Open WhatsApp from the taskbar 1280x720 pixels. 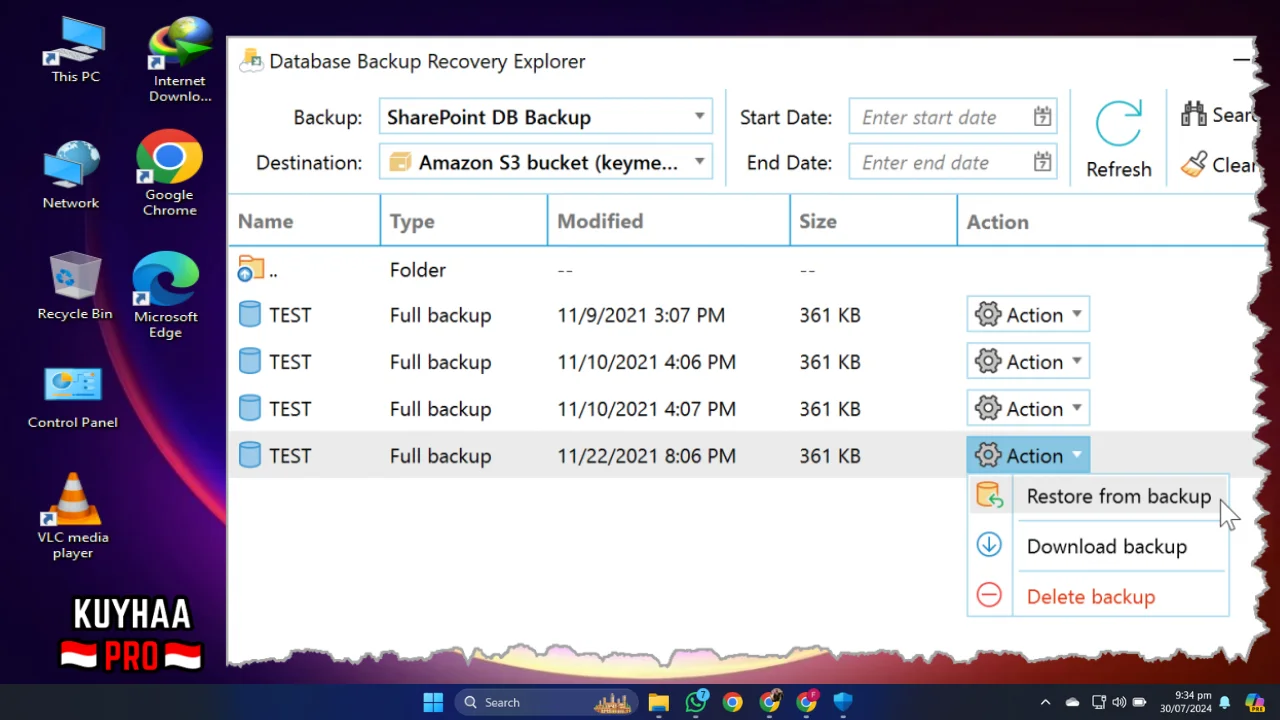696,702
